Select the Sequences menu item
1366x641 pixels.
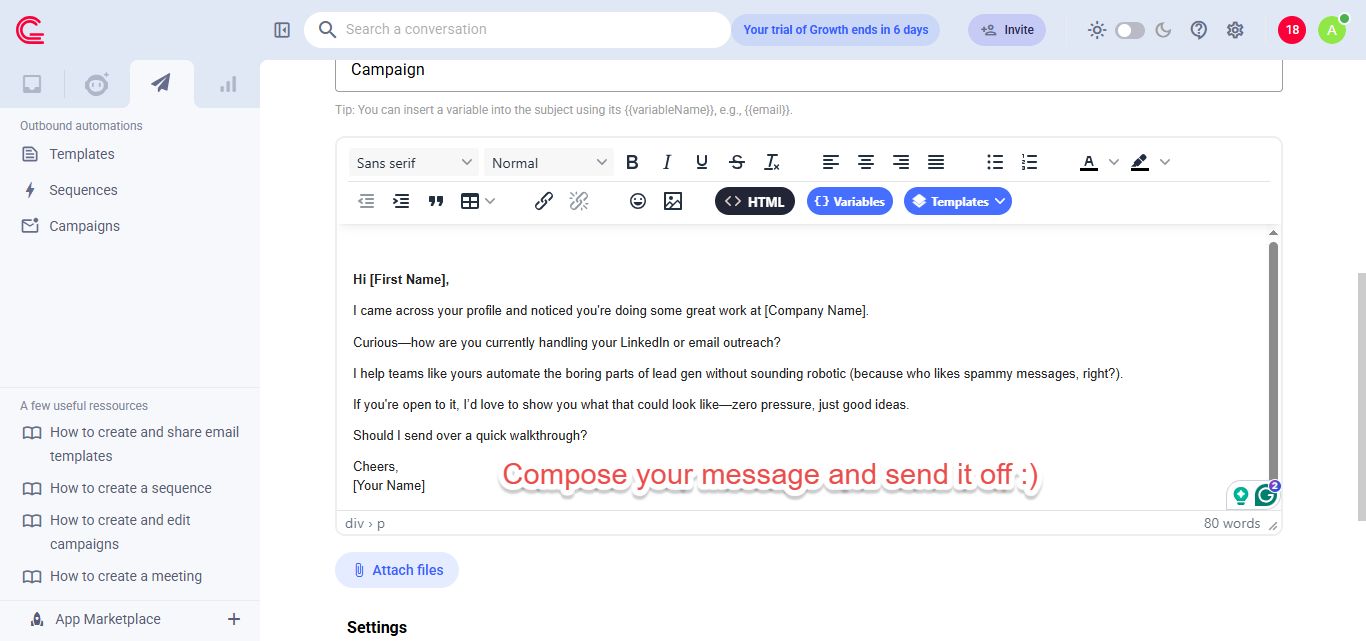coord(82,189)
